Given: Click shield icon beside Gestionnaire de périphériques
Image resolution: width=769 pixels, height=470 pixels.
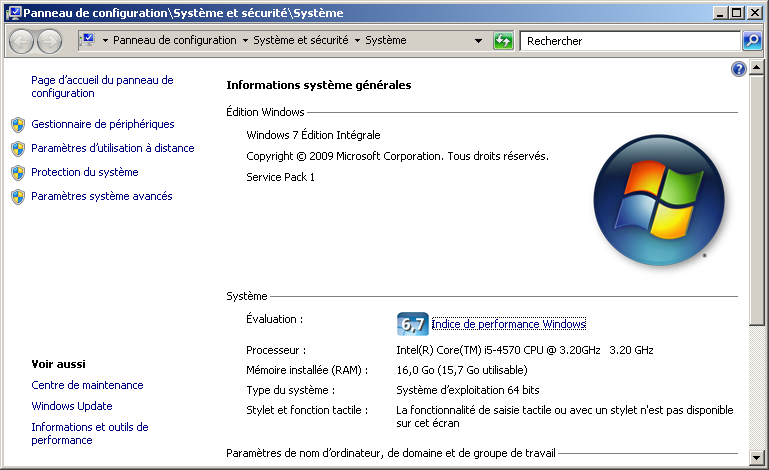Looking at the screenshot, I should click(18, 125).
